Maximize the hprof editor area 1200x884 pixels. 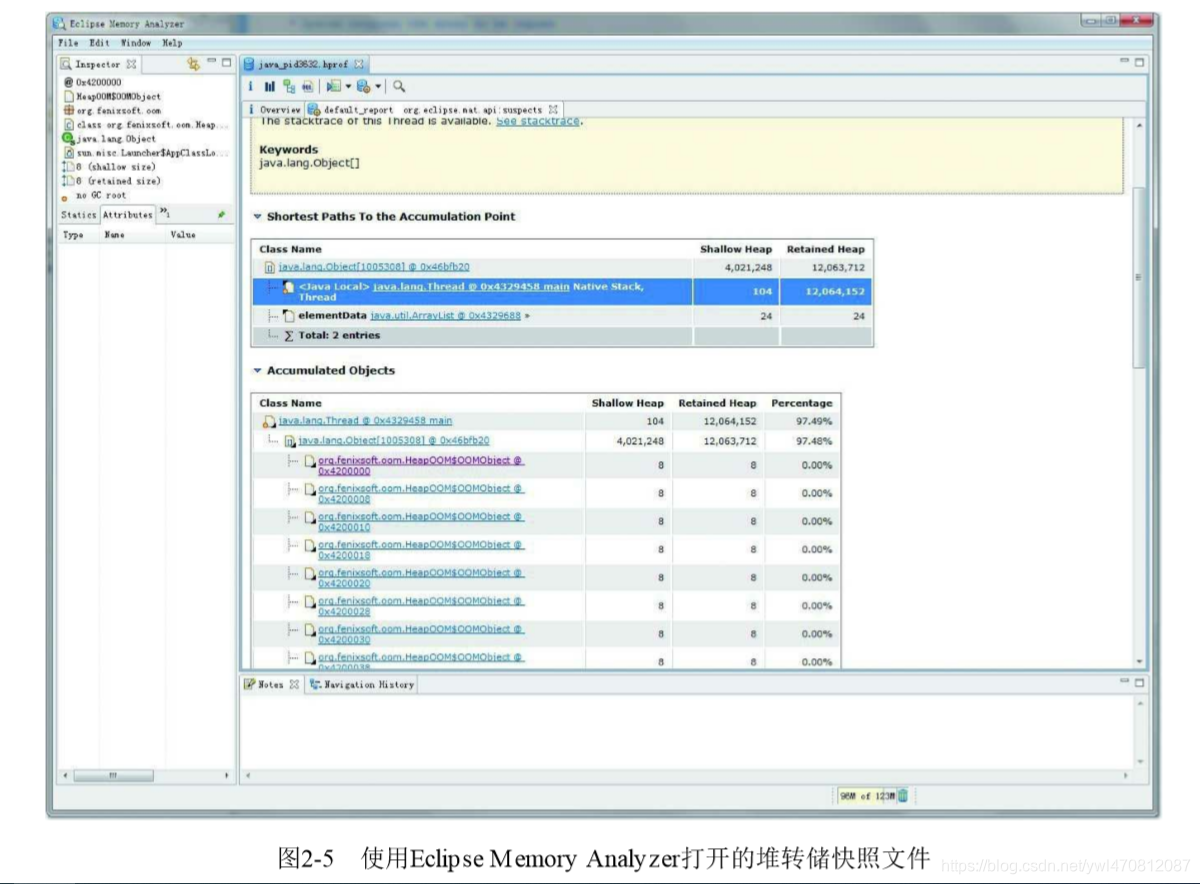coord(1139,62)
